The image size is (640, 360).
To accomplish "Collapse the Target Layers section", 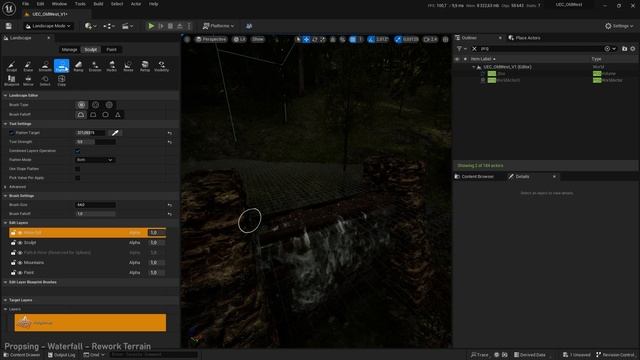I will click(x=5, y=300).
